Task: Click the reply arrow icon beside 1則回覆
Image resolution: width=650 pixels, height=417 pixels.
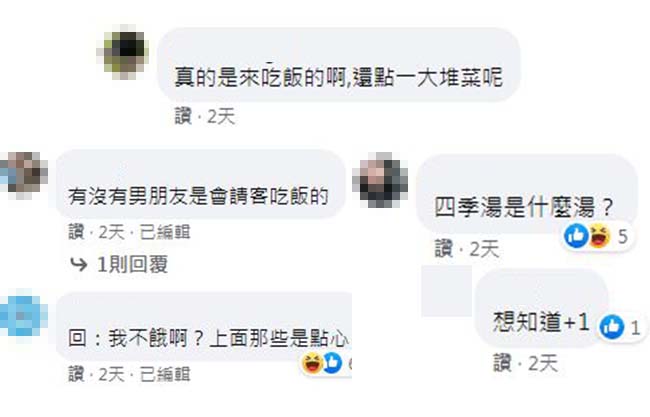Action: 78,264
